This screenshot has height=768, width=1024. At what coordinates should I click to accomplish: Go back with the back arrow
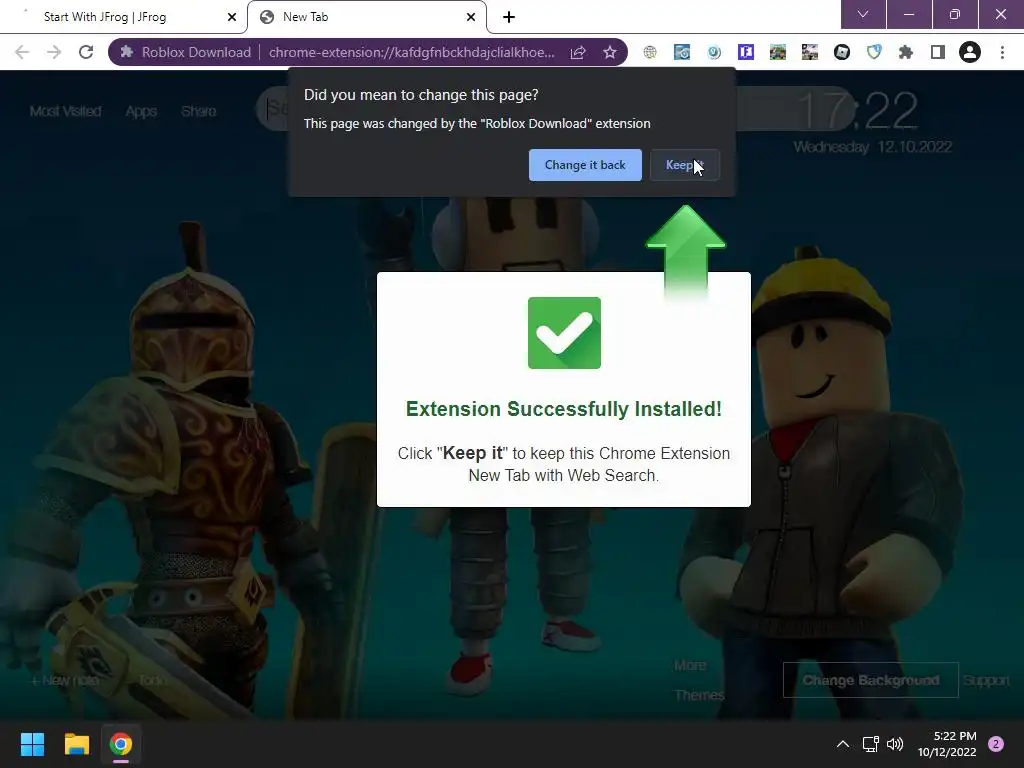[22, 52]
